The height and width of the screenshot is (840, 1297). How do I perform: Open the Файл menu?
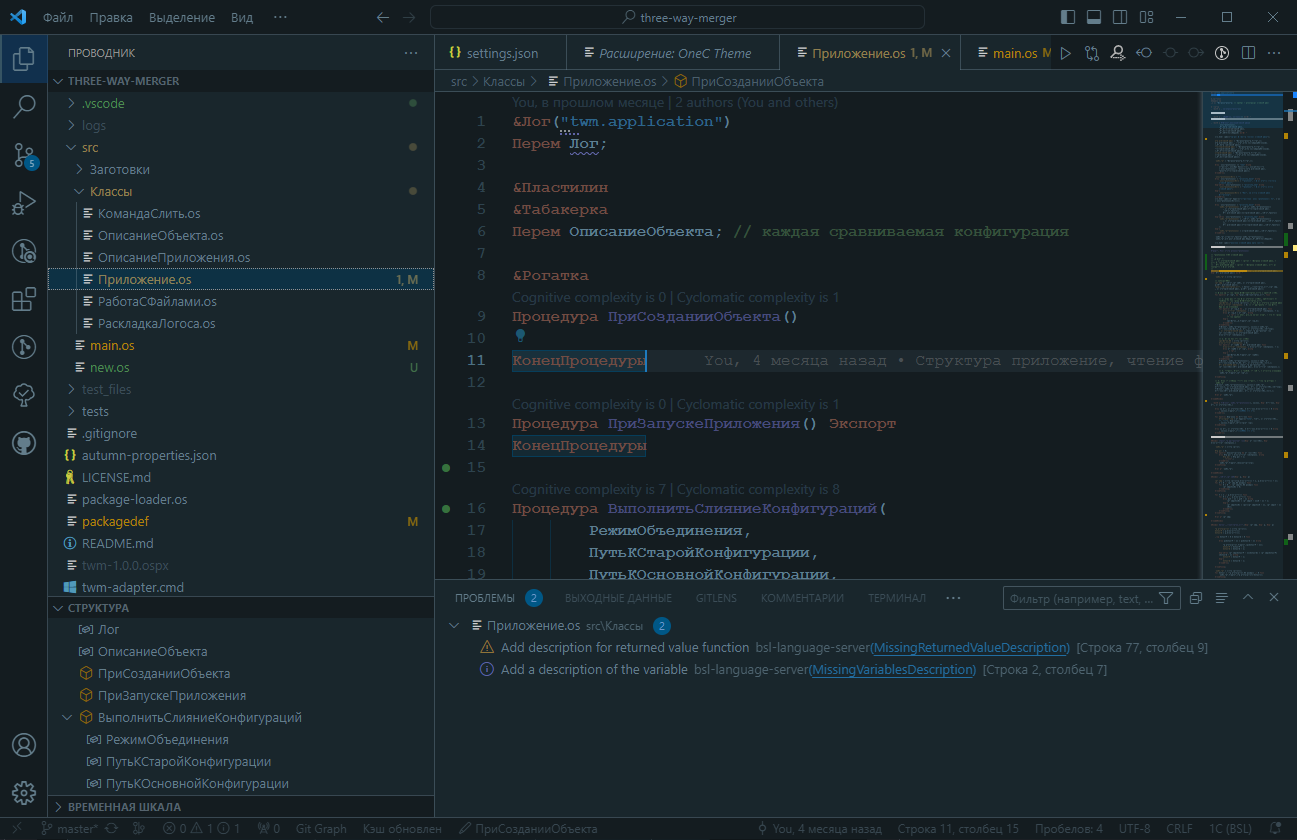click(x=58, y=17)
